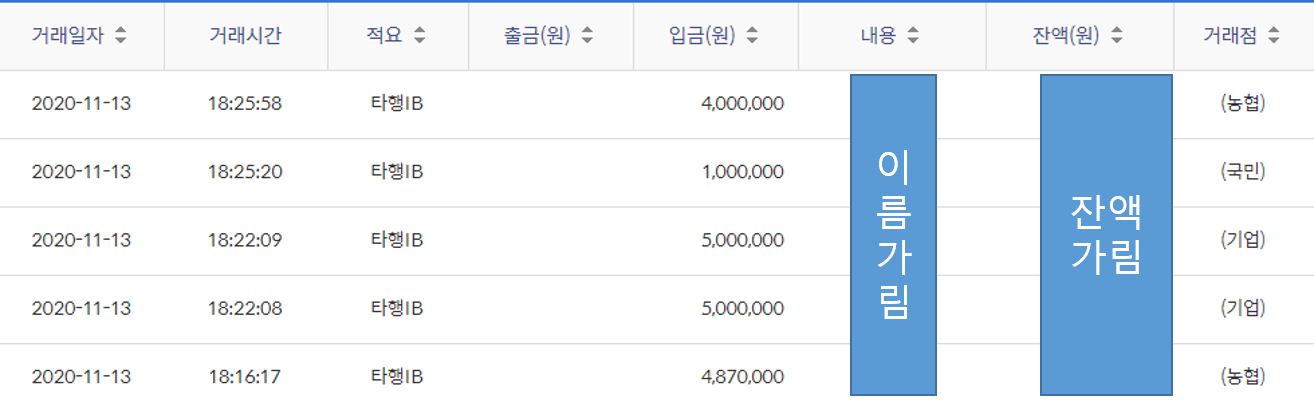Viewport: 1314px width, 410px height.
Task: Sort table by 출금(원) sort arrows
Action: pyautogui.click(x=587, y=36)
